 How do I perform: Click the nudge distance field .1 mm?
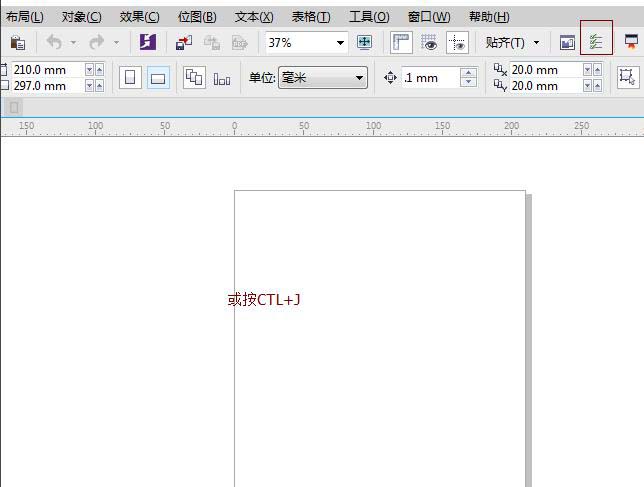430,78
